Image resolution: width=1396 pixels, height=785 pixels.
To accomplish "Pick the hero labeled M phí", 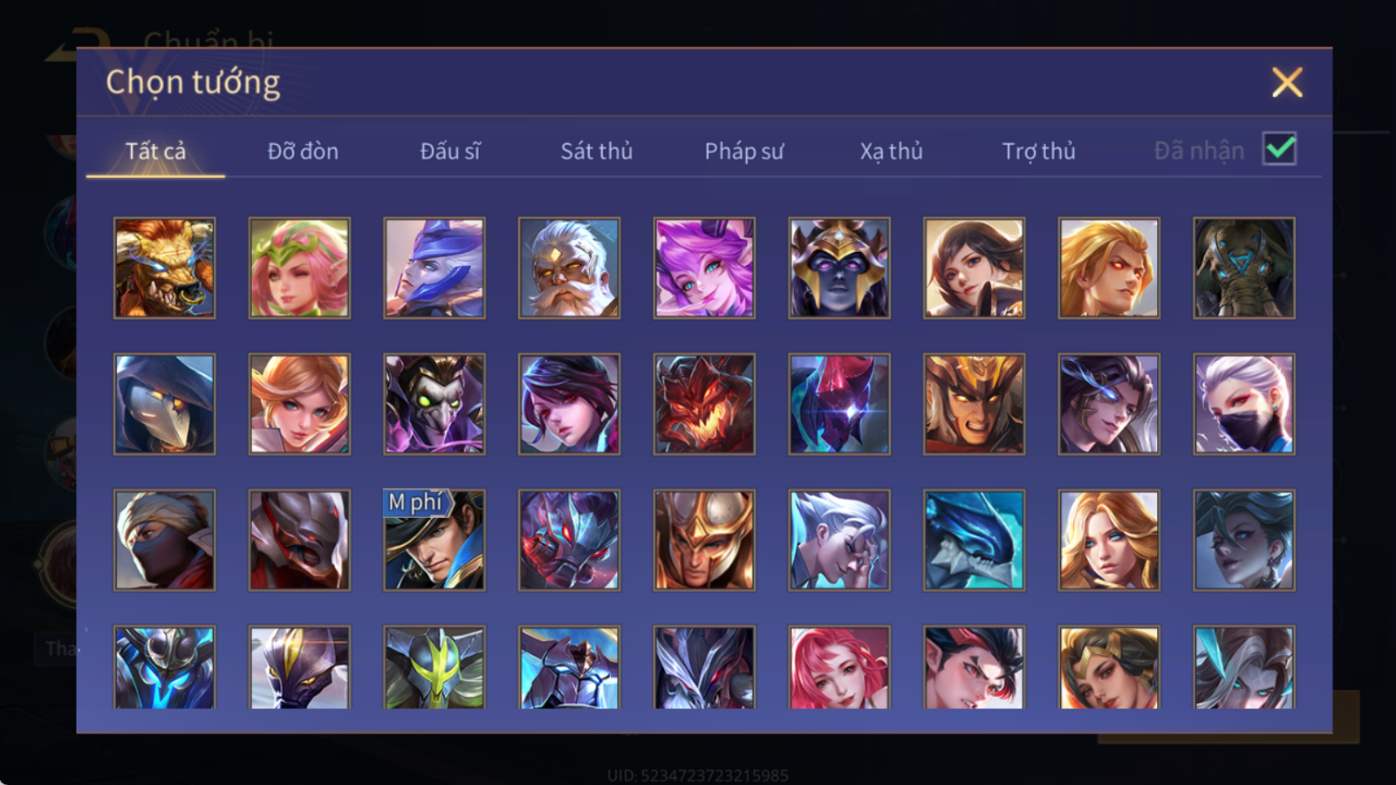I will tap(434, 540).
